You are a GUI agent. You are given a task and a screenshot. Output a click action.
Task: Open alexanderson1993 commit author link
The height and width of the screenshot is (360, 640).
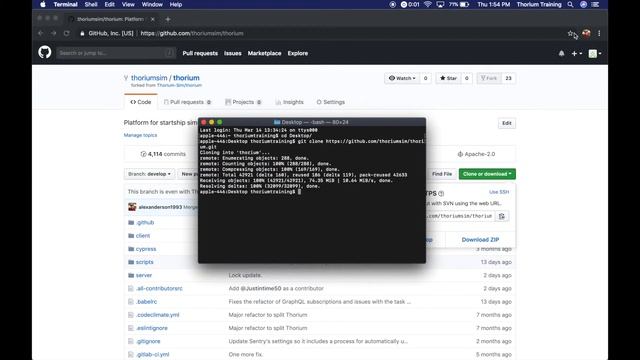click(x=160, y=207)
